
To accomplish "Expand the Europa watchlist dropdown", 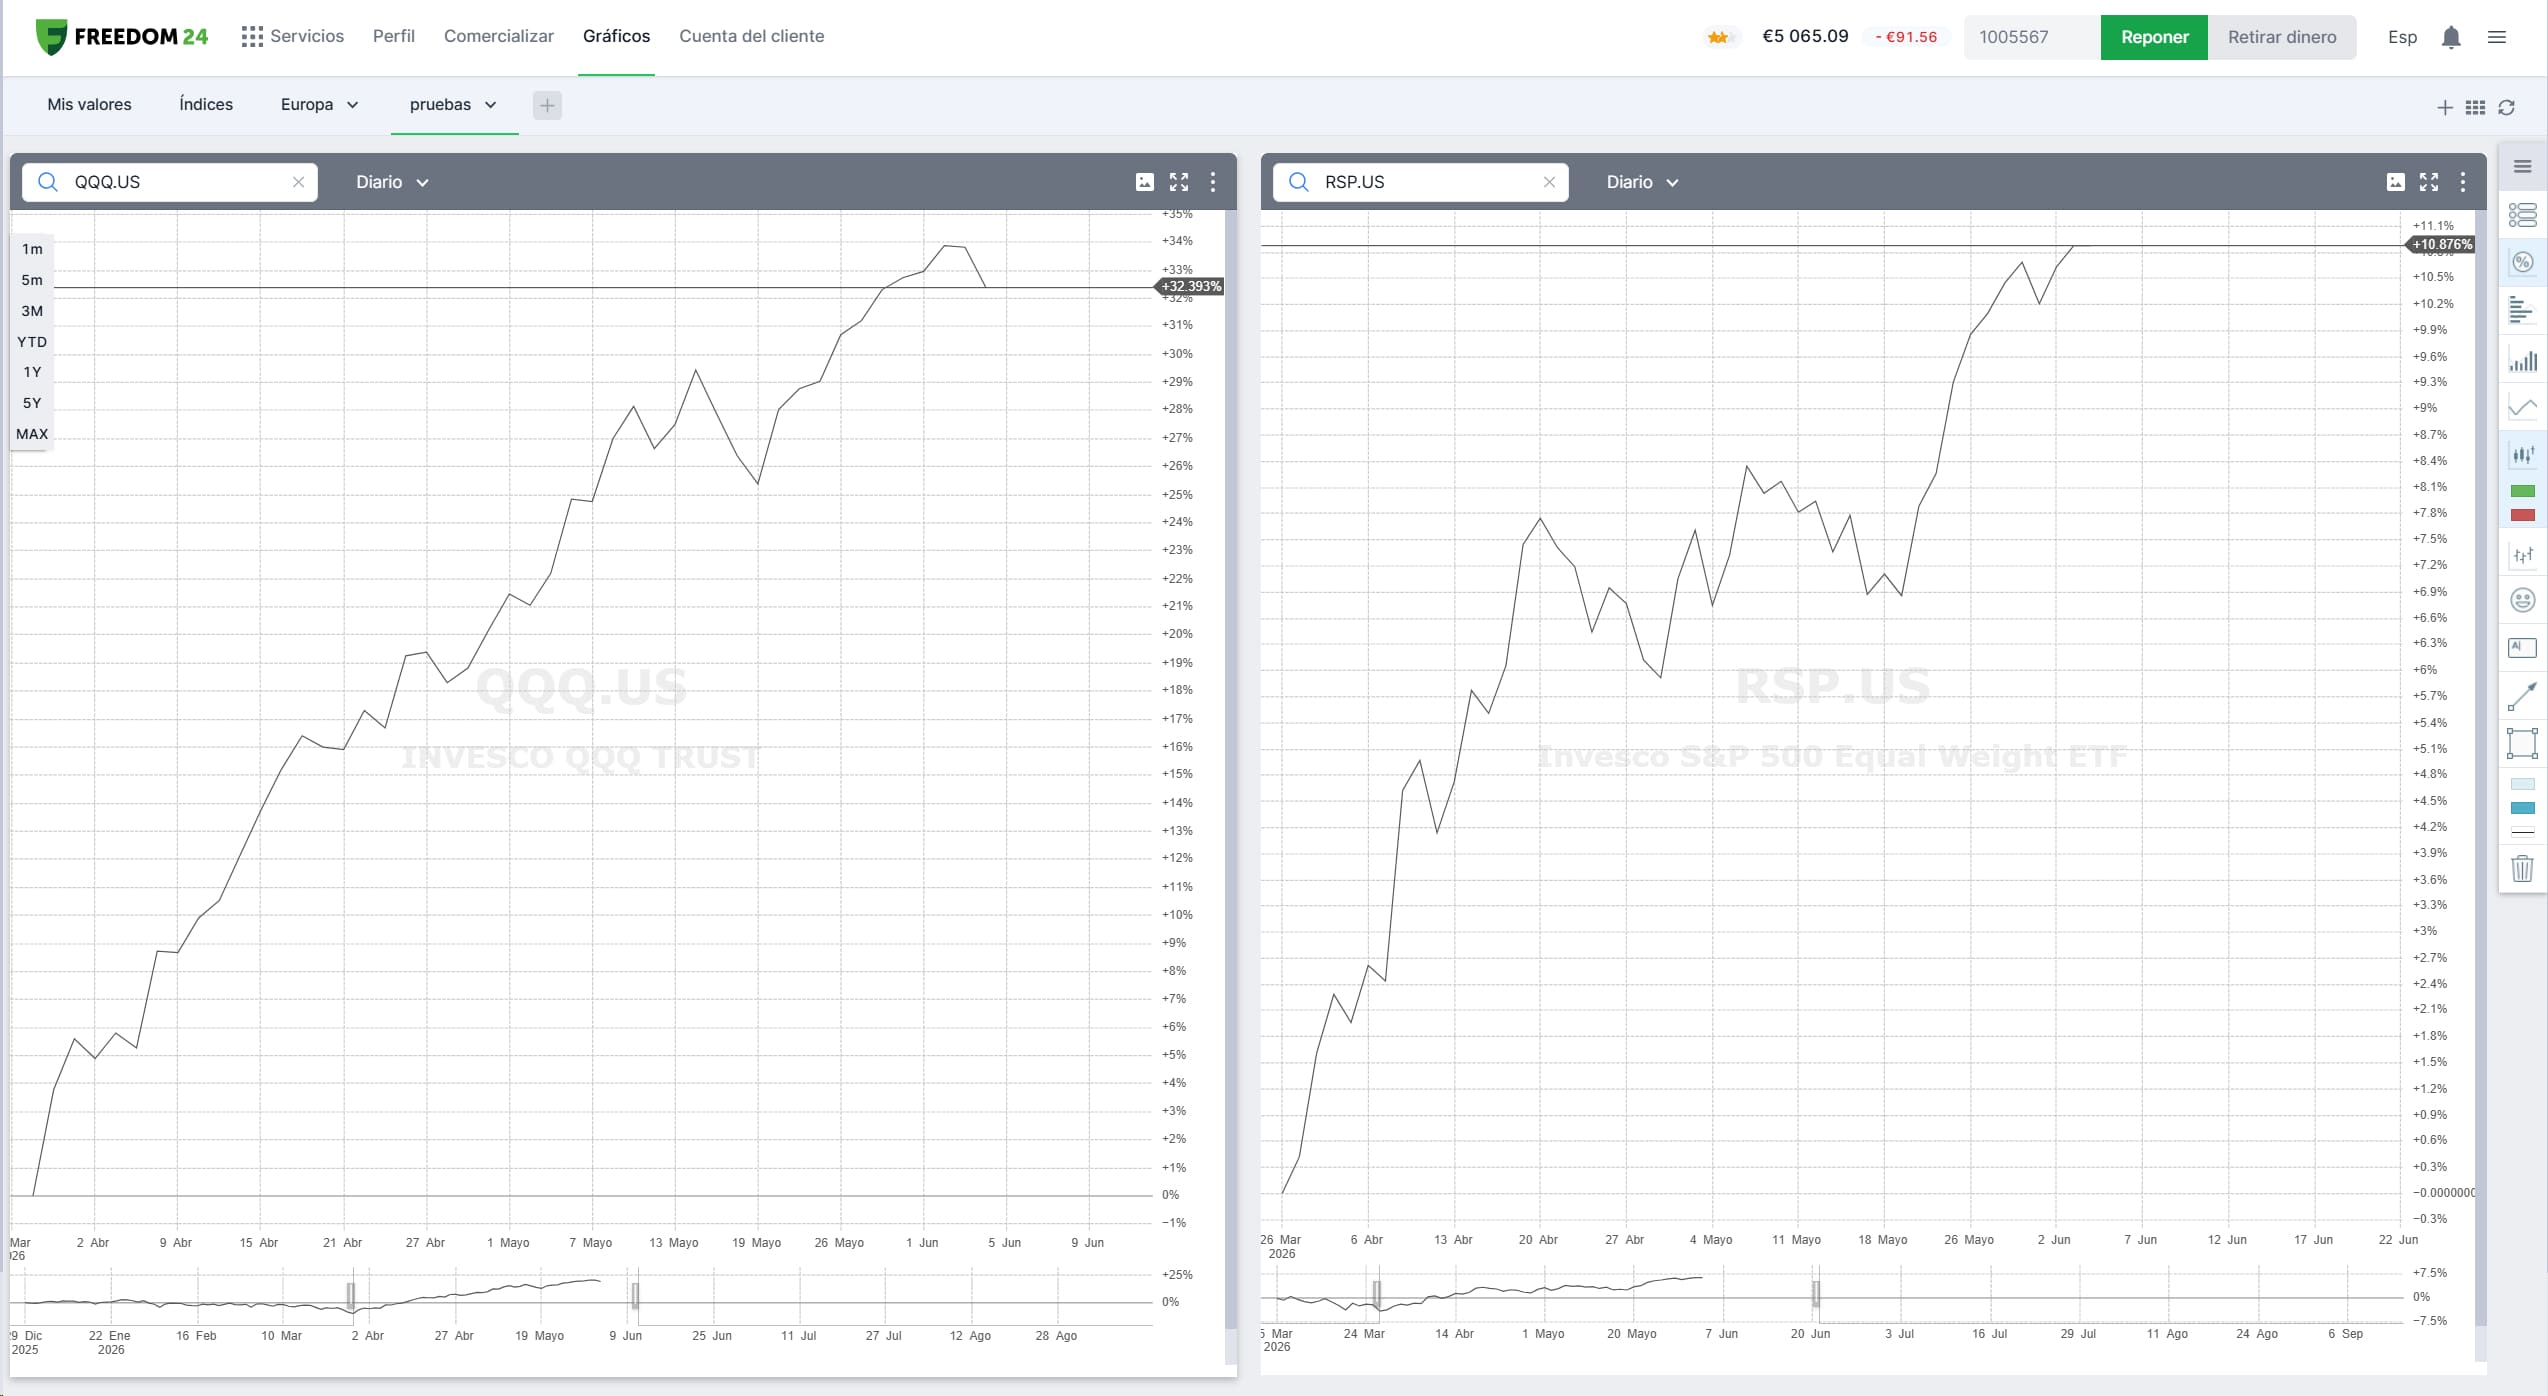I will 319,104.
